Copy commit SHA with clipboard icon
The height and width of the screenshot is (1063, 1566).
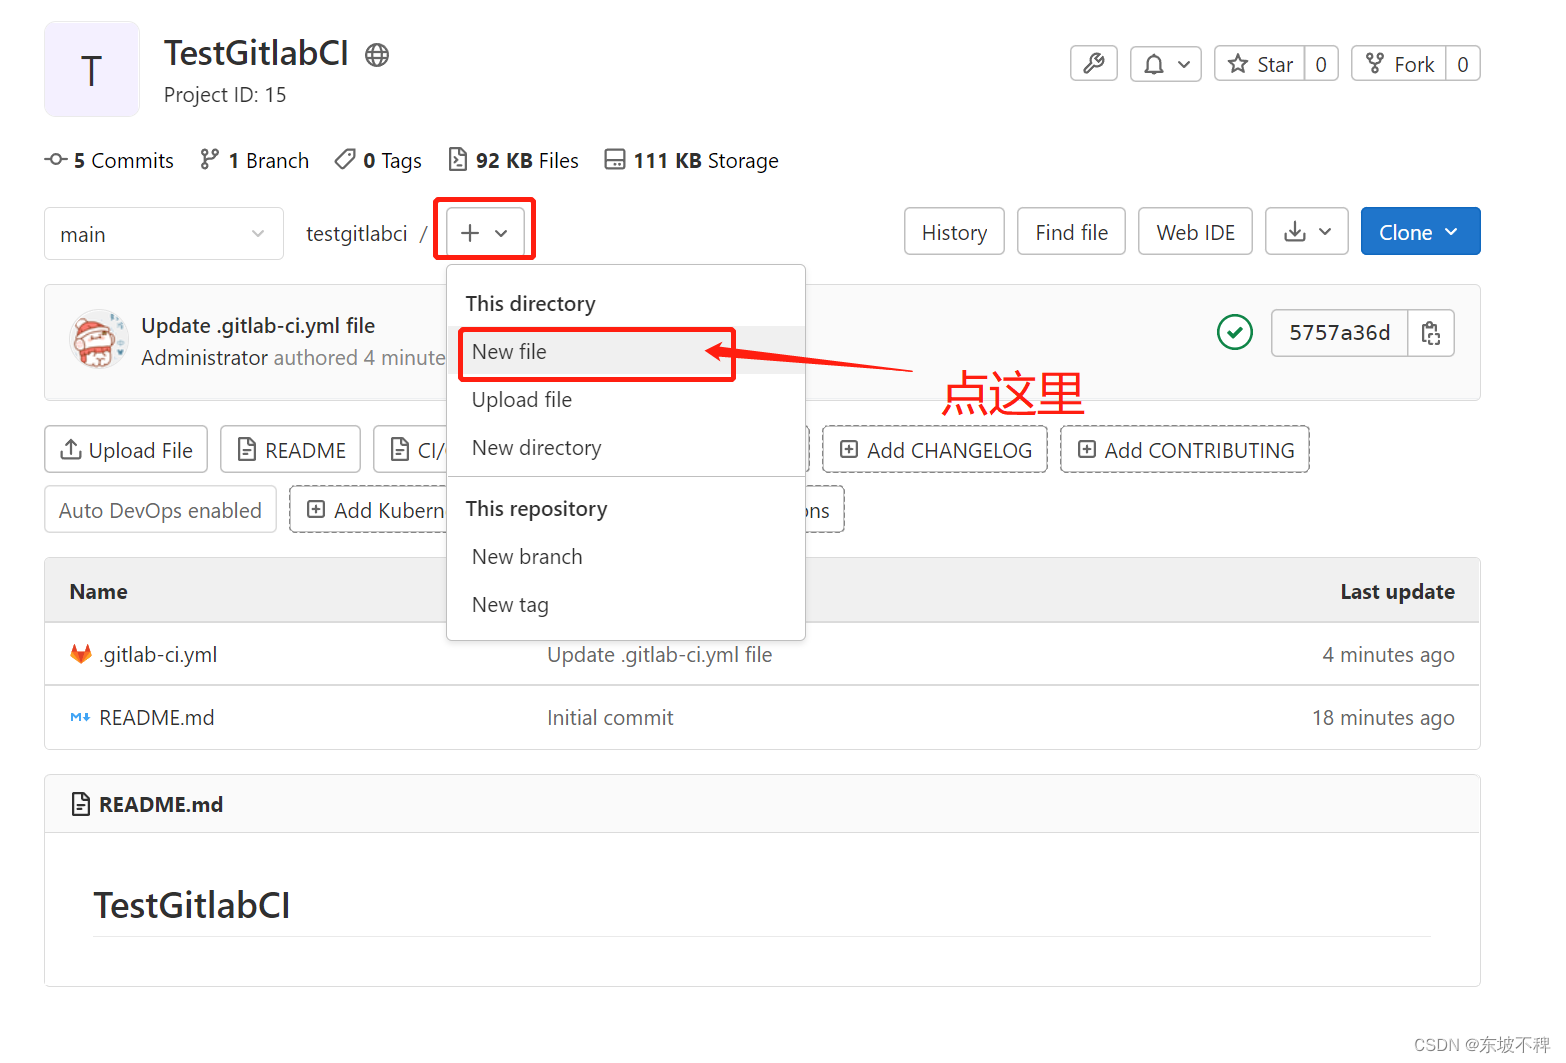pyautogui.click(x=1431, y=333)
